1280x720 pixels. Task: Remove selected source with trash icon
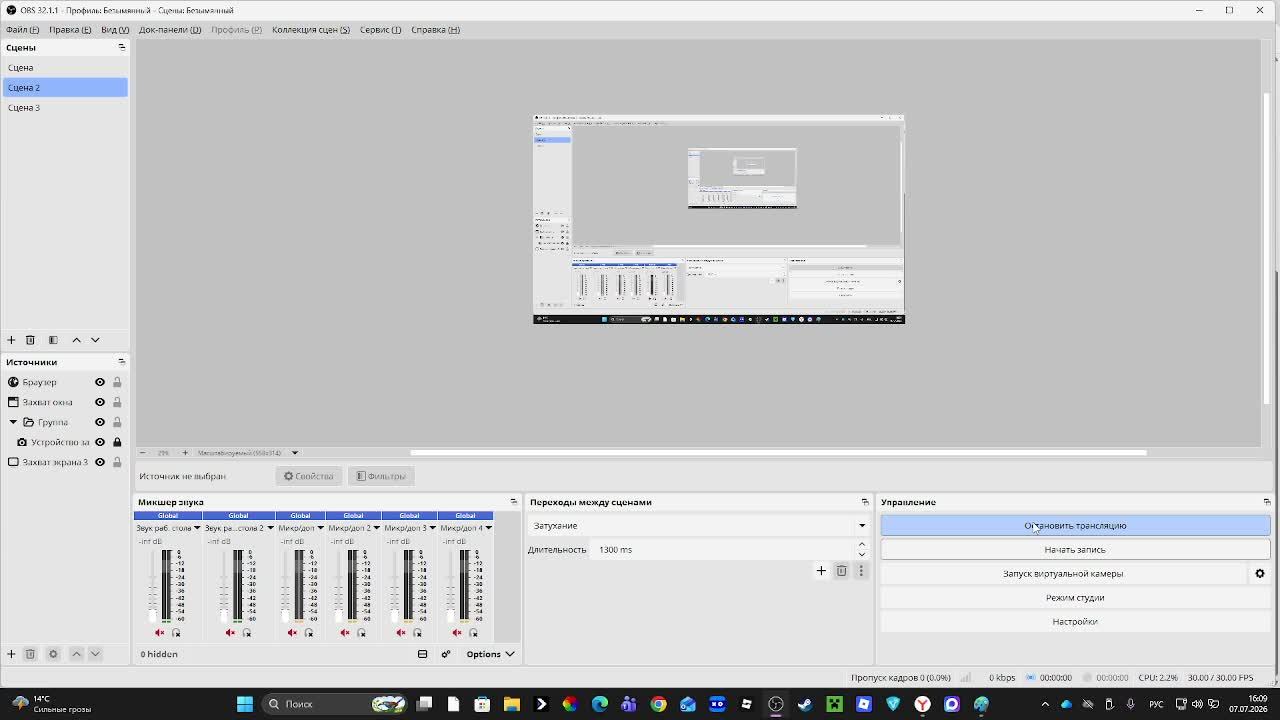[30, 654]
